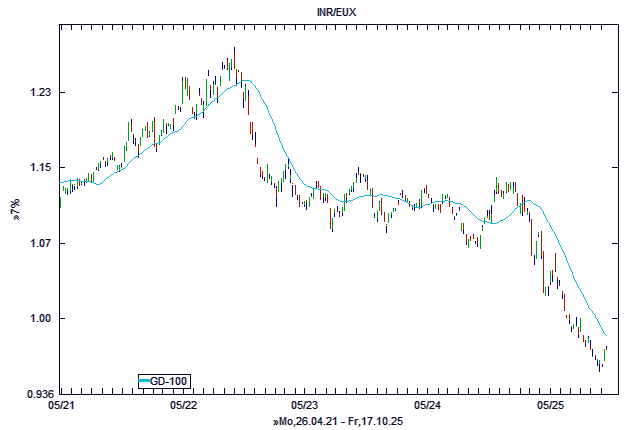This screenshot has width=630, height=430.
Task: Select the 05/23 x-axis date label
Action: (305, 406)
